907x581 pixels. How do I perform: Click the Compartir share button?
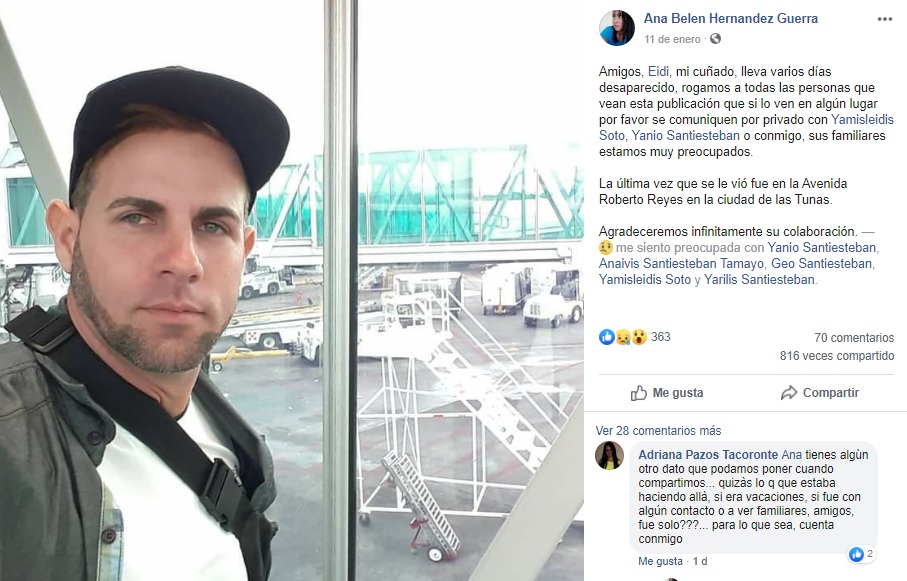point(820,393)
